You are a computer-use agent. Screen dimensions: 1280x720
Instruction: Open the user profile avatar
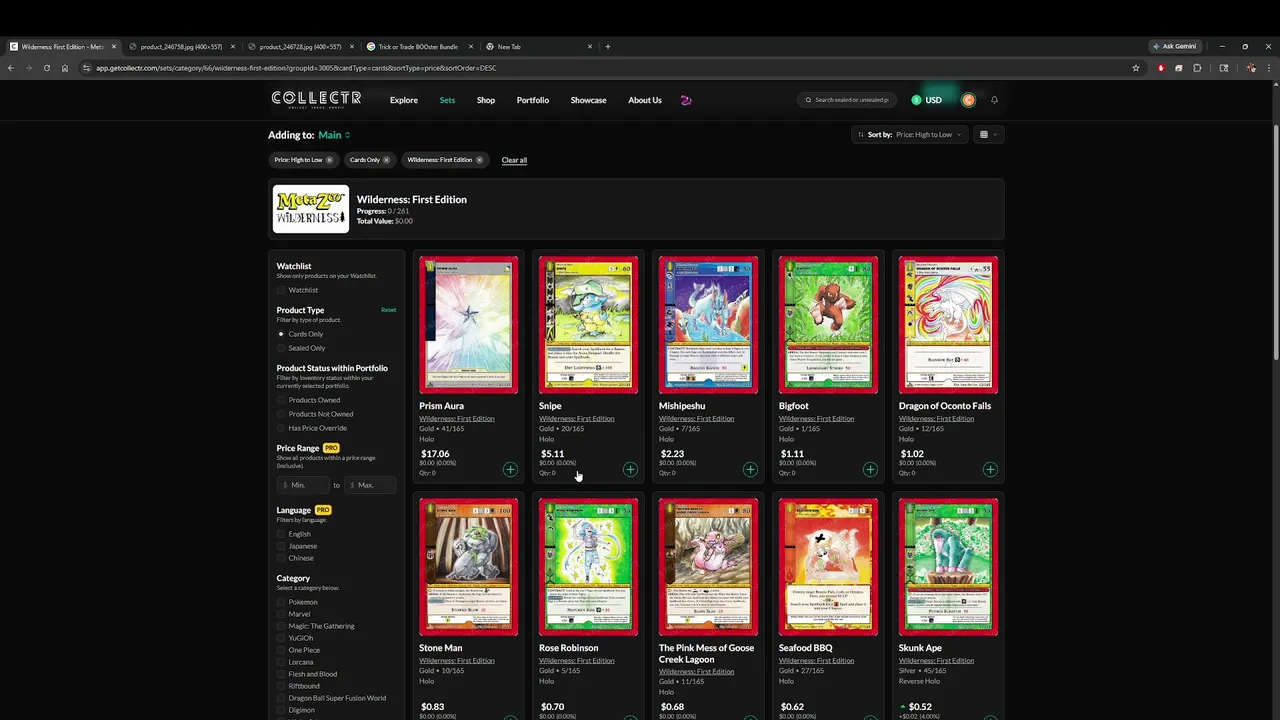pos(968,100)
